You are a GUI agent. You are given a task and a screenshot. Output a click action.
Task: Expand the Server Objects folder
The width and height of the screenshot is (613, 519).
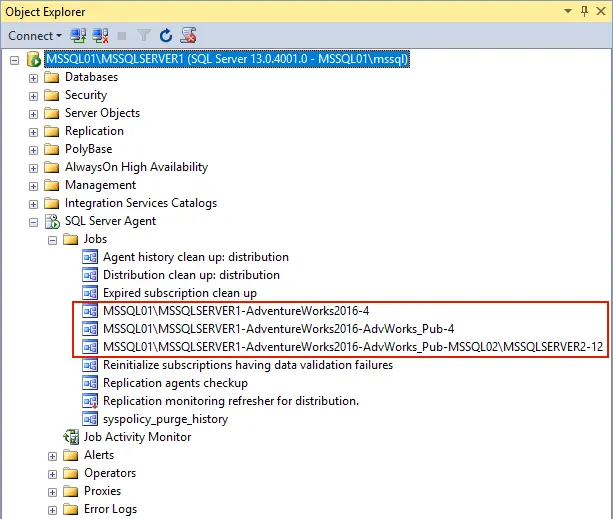33,114
